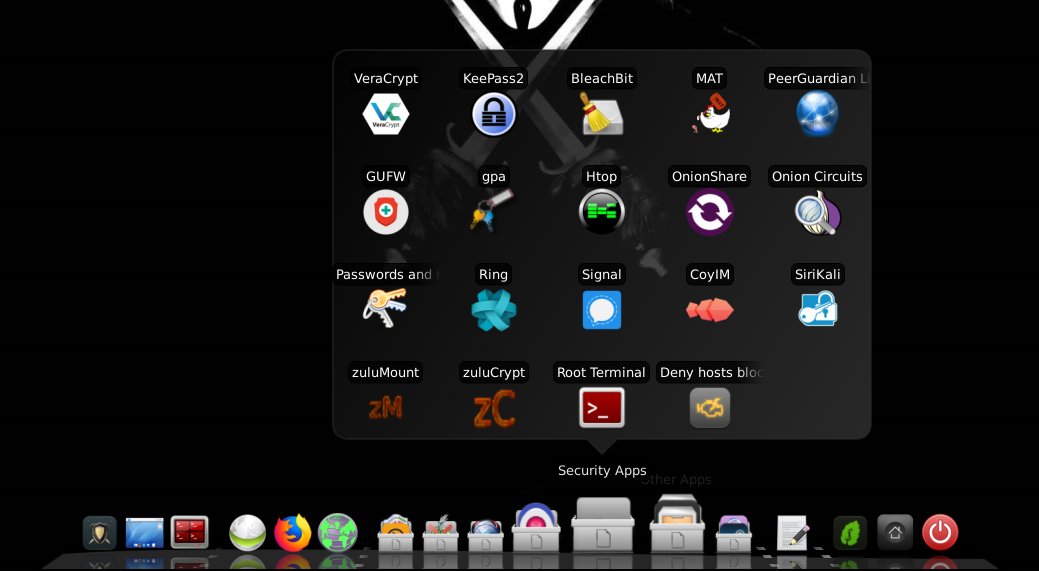Open KeePass2 padlock icon

click(494, 114)
